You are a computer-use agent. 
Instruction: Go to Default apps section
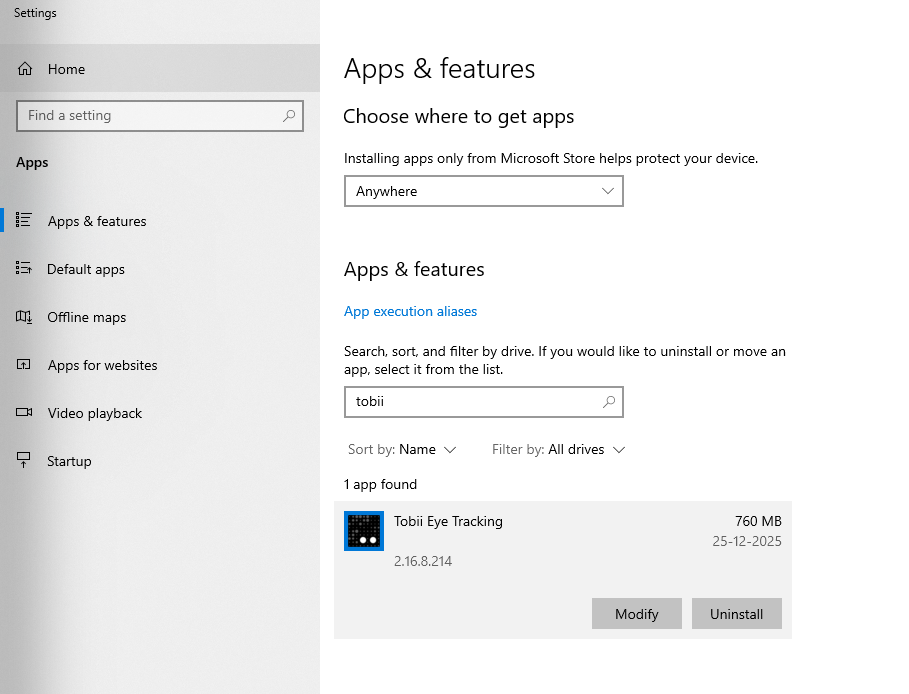tap(160, 269)
